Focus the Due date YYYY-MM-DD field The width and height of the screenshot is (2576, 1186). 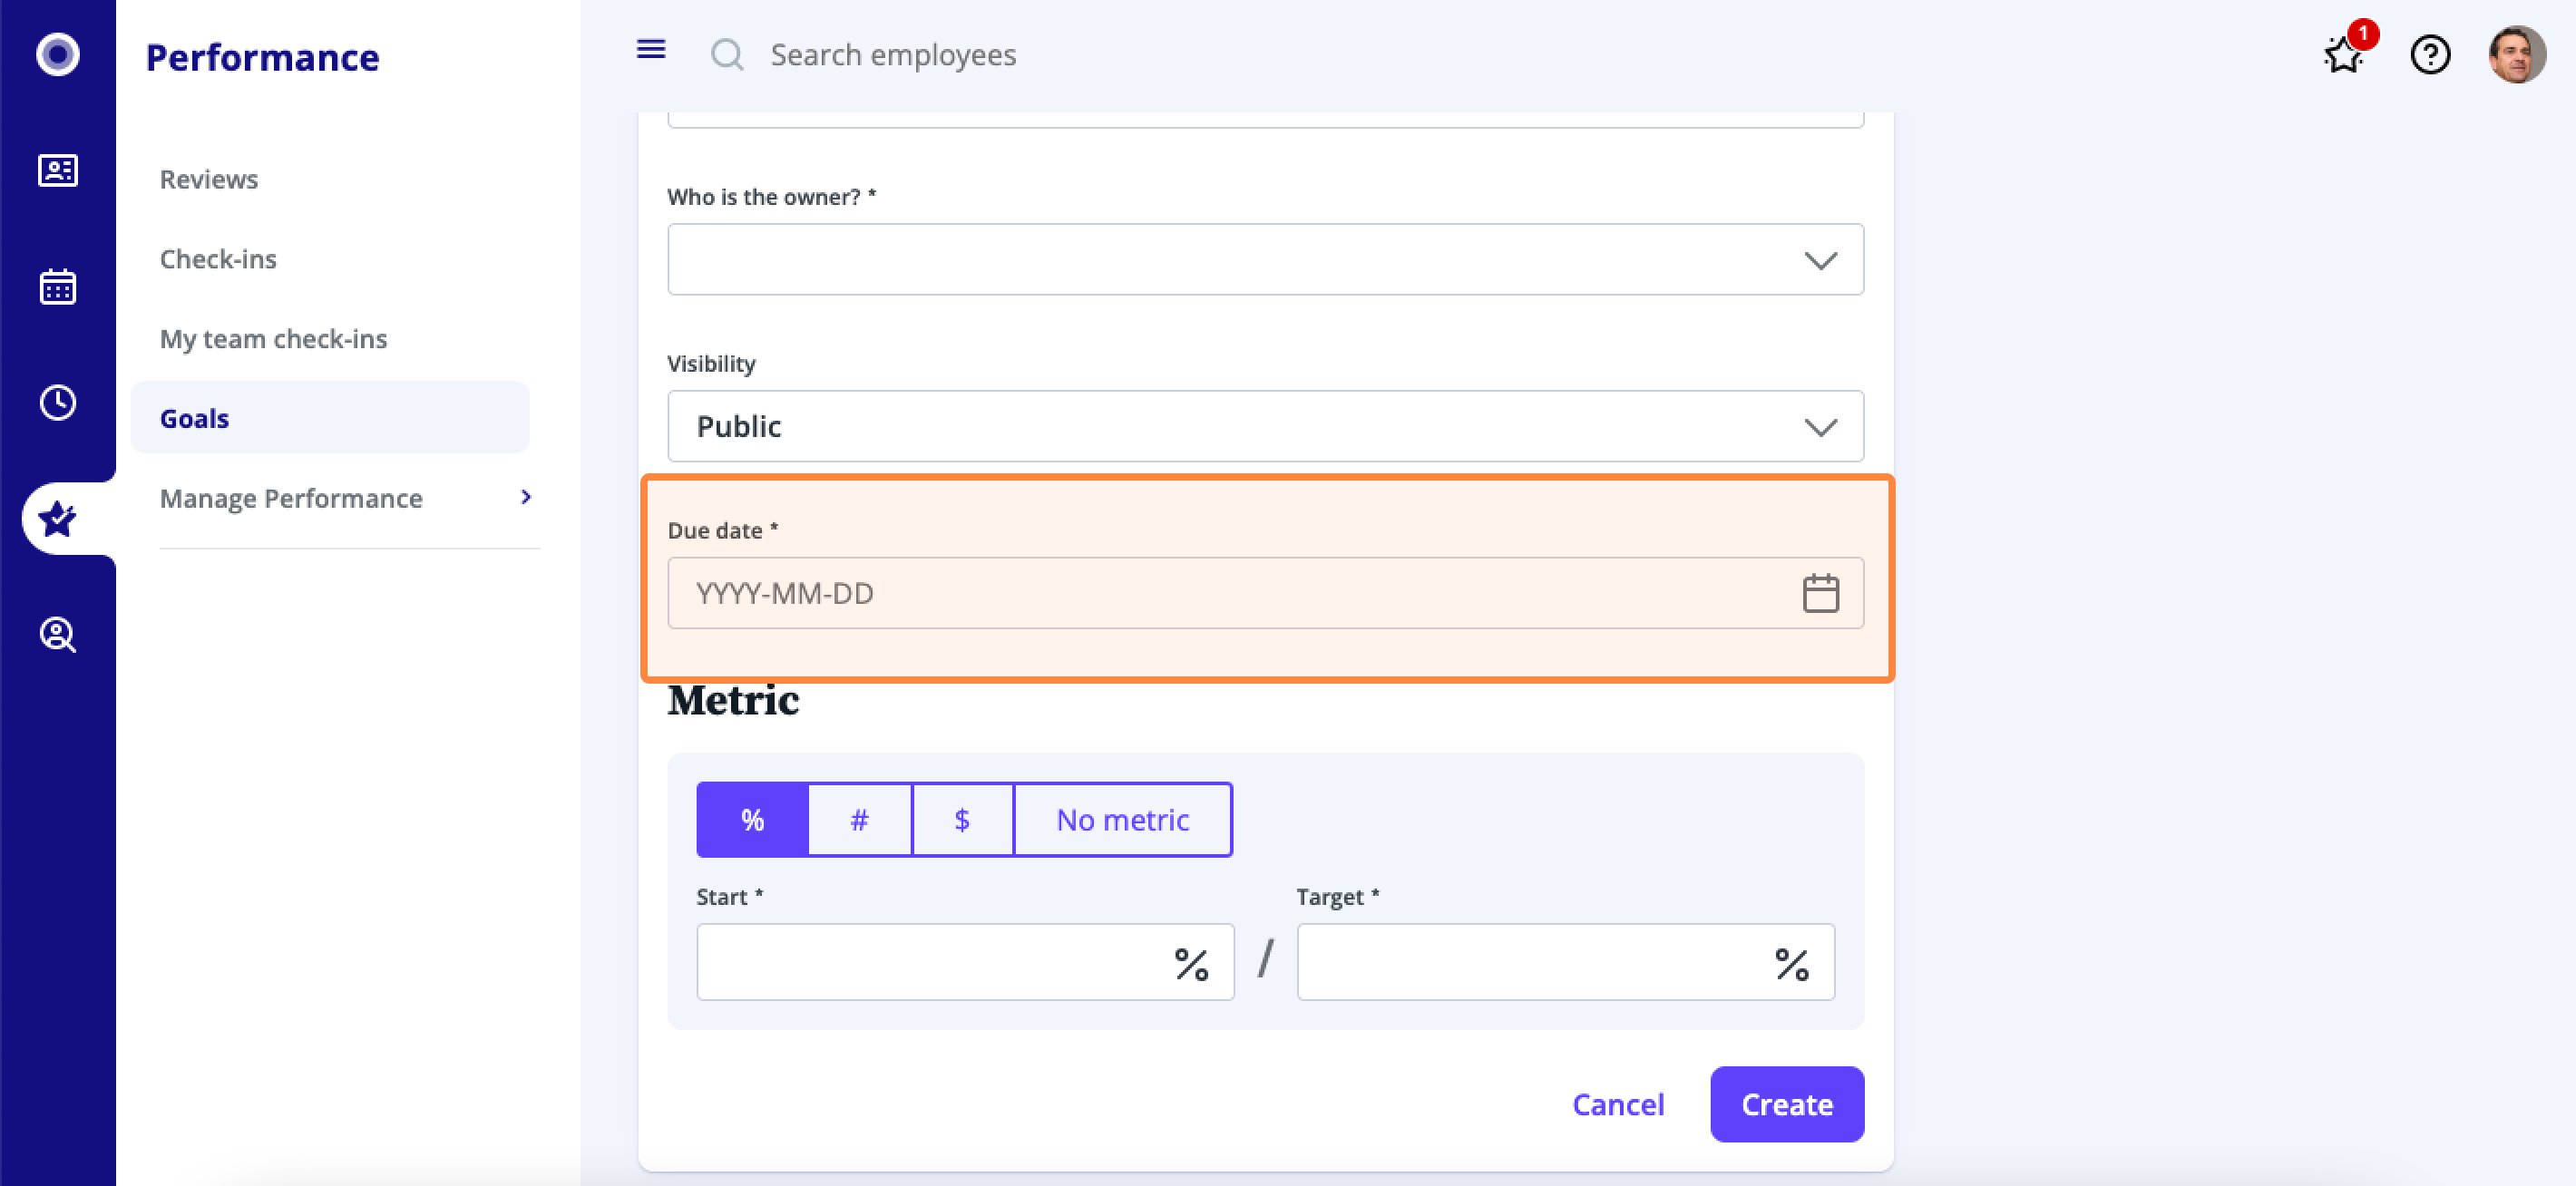1265,593
